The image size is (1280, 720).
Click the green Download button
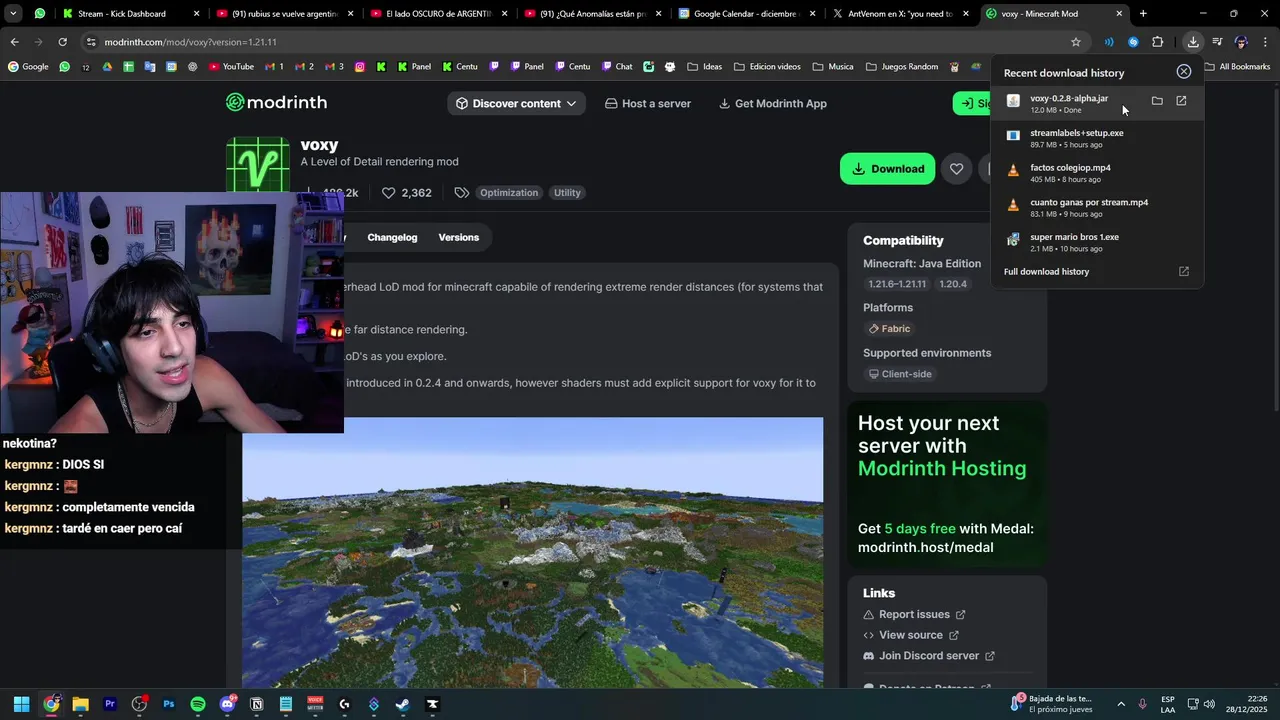pos(887,169)
